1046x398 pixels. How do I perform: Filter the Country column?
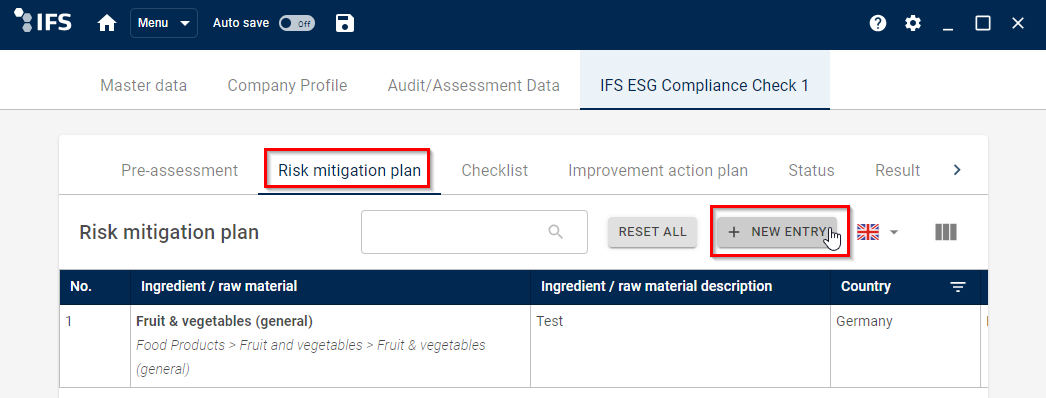(958, 287)
